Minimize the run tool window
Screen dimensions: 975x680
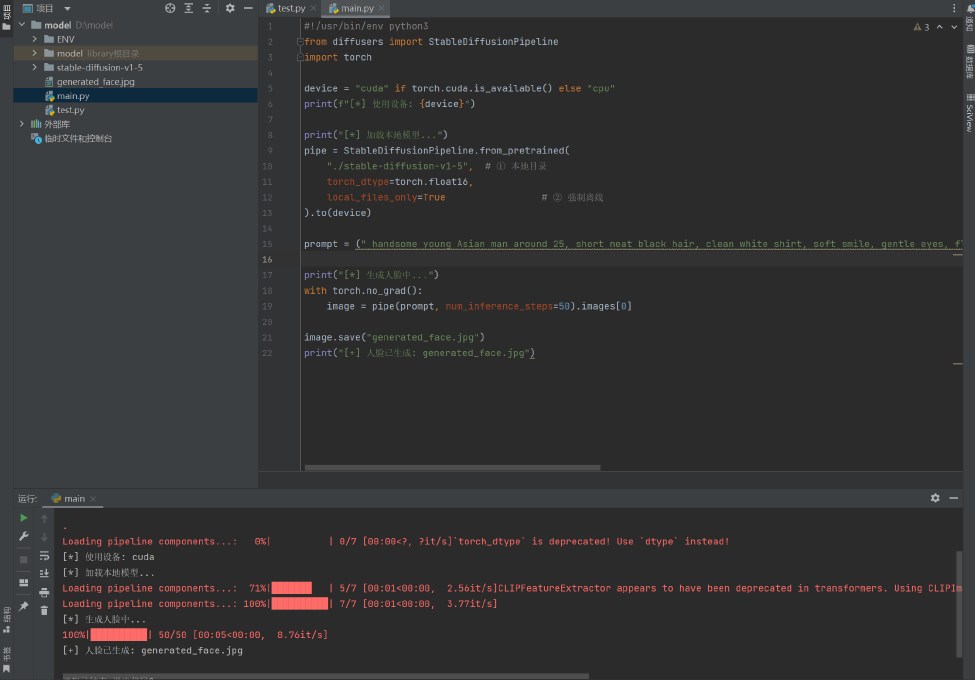(954, 498)
